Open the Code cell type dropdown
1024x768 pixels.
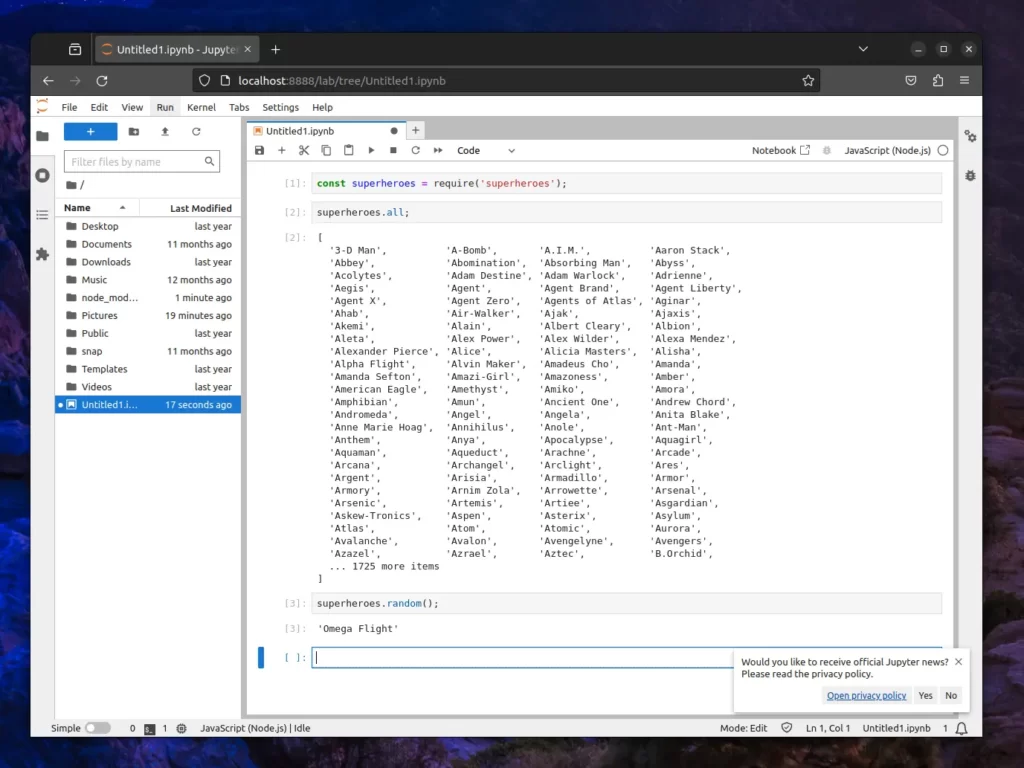(x=486, y=150)
